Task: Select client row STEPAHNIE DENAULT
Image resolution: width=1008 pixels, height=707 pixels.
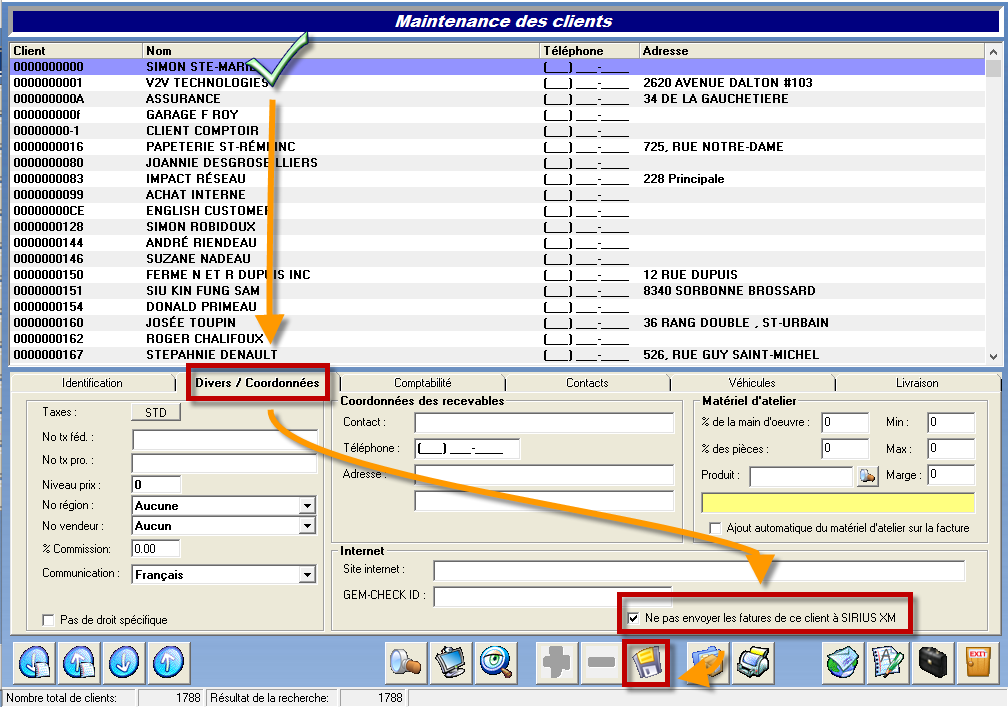Action: [498, 355]
